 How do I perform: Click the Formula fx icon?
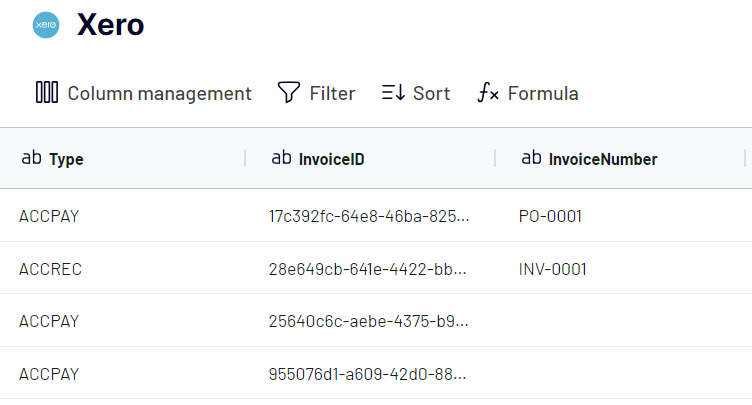click(x=488, y=92)
